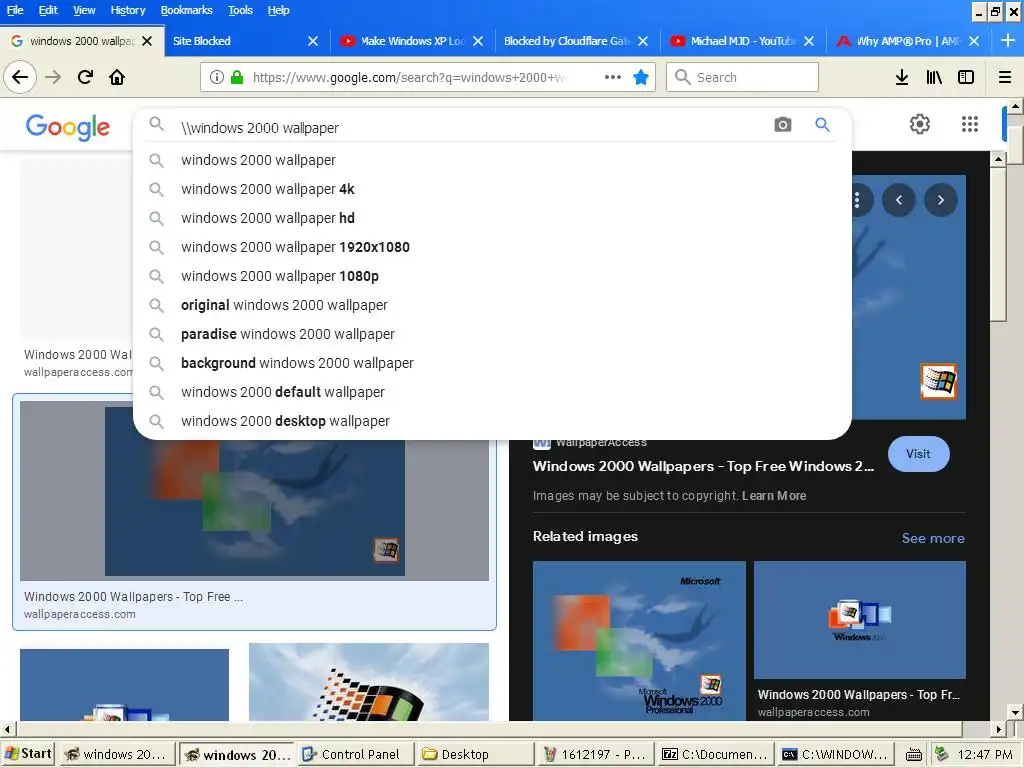Open the File menu

(15, 10)
